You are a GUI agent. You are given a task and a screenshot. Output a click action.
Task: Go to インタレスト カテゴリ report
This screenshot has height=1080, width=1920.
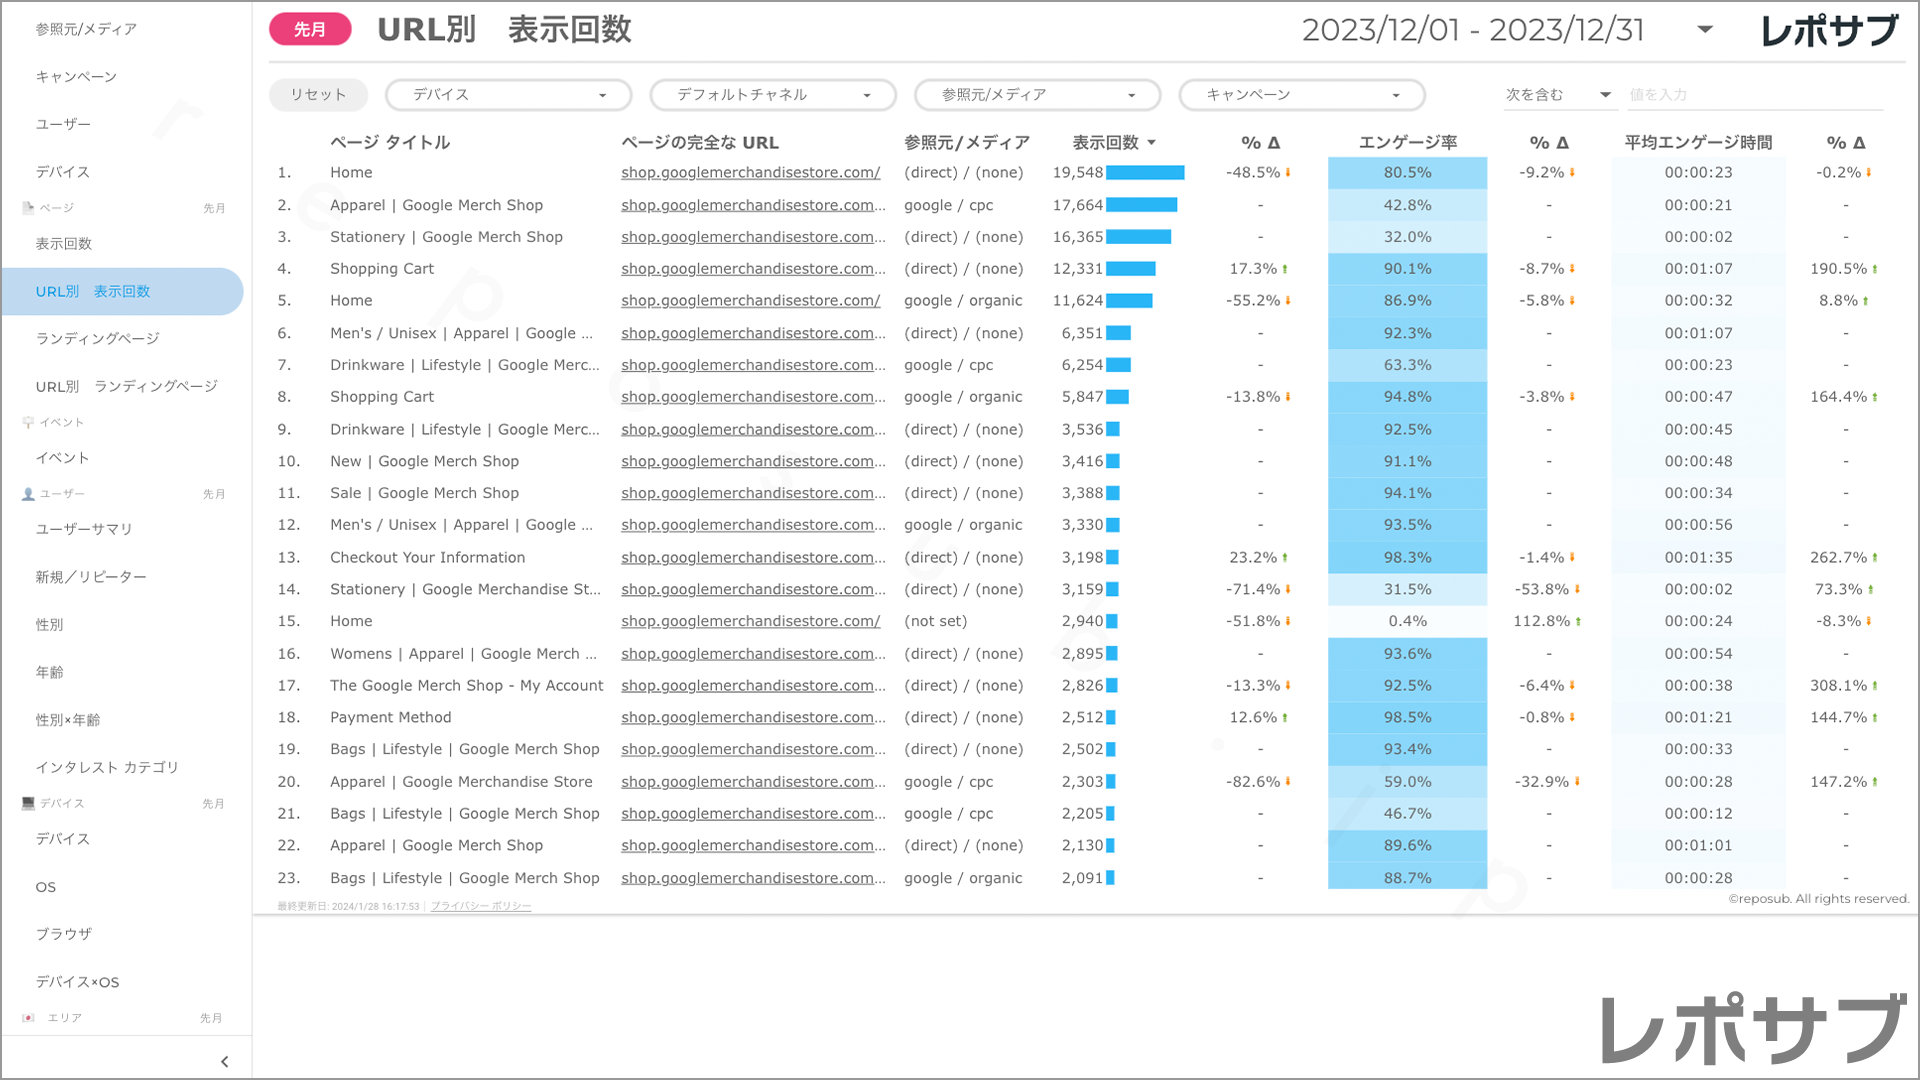tap(107, 767)
